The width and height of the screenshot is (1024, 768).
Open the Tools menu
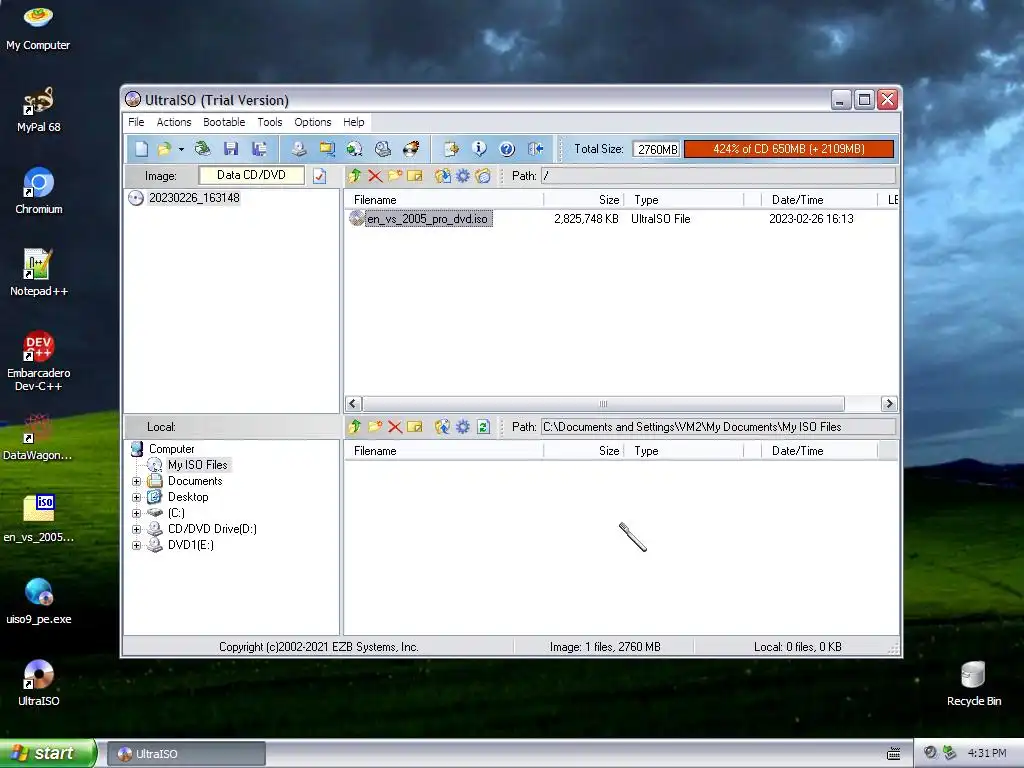click(x=270, y=122)
